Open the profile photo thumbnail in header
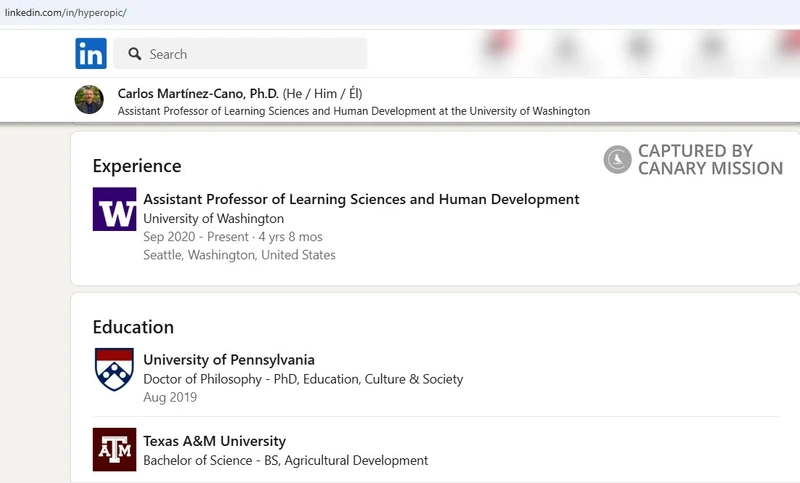The width and height of the screenshot is (800, 483). coord(89,99)
